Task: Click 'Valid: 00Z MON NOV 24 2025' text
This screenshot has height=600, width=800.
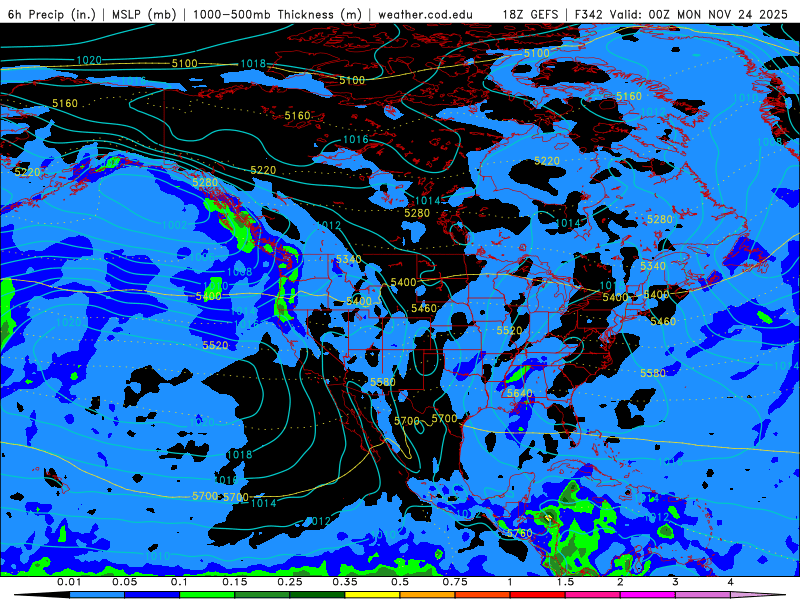Action: [698, 14]
